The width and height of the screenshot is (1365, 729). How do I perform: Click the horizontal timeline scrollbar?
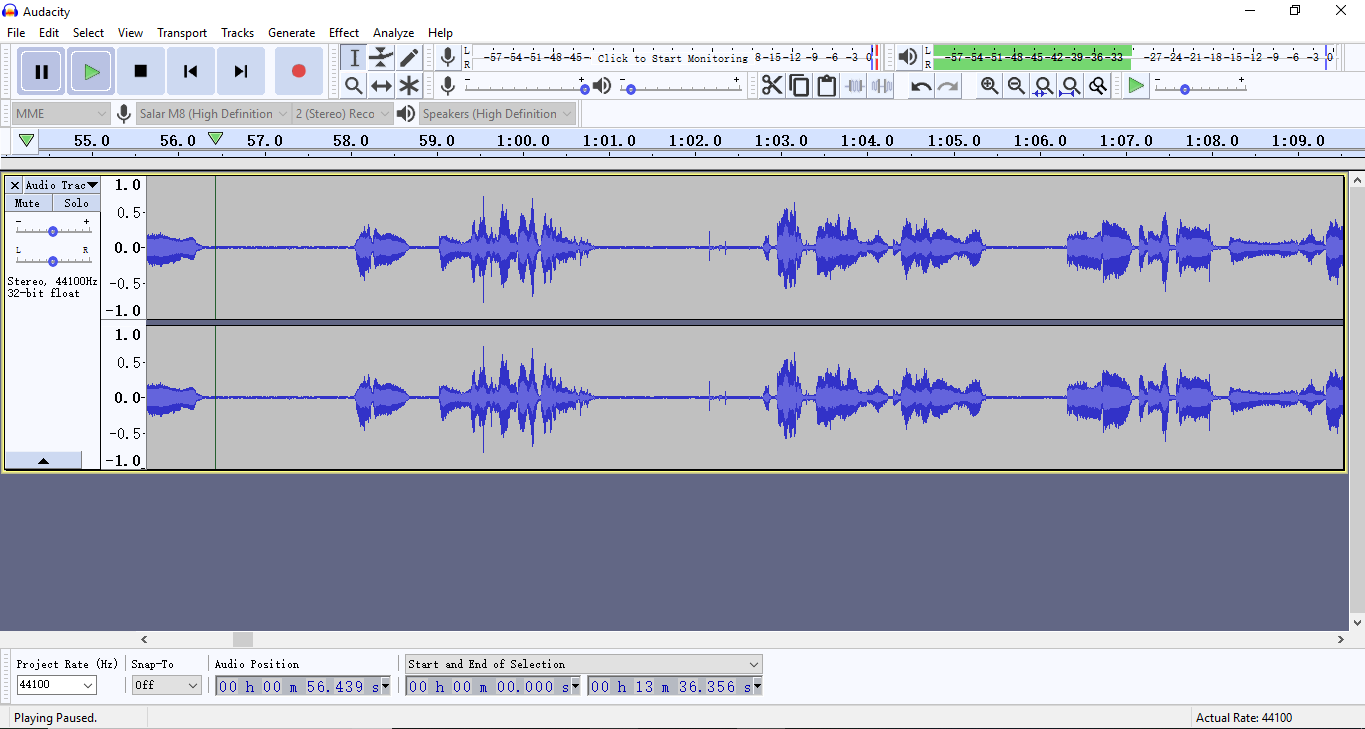242,639
